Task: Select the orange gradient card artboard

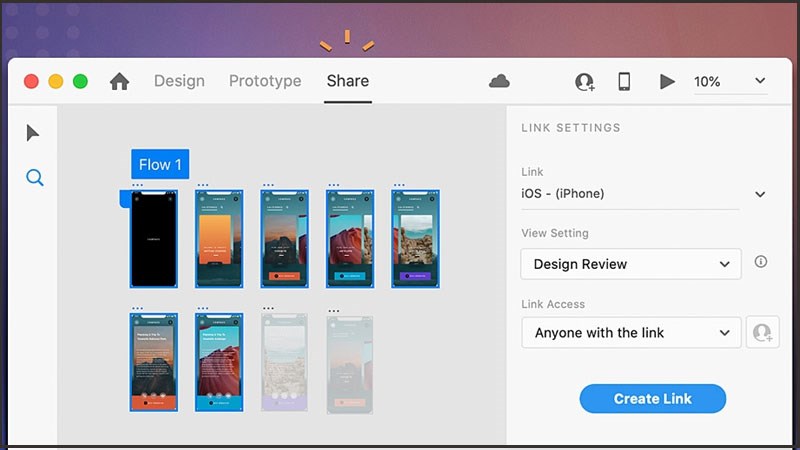Action: coord(219,239)
